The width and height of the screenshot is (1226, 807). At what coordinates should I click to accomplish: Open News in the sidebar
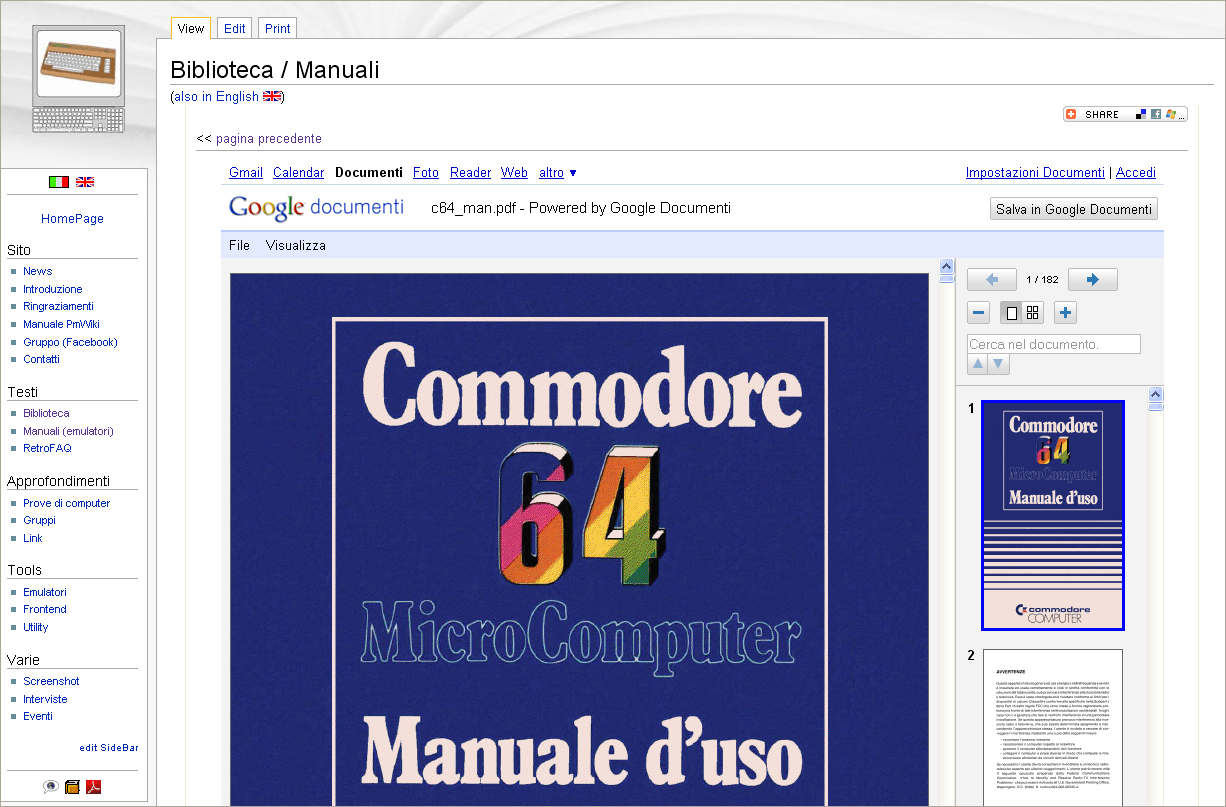coord(38,271)
